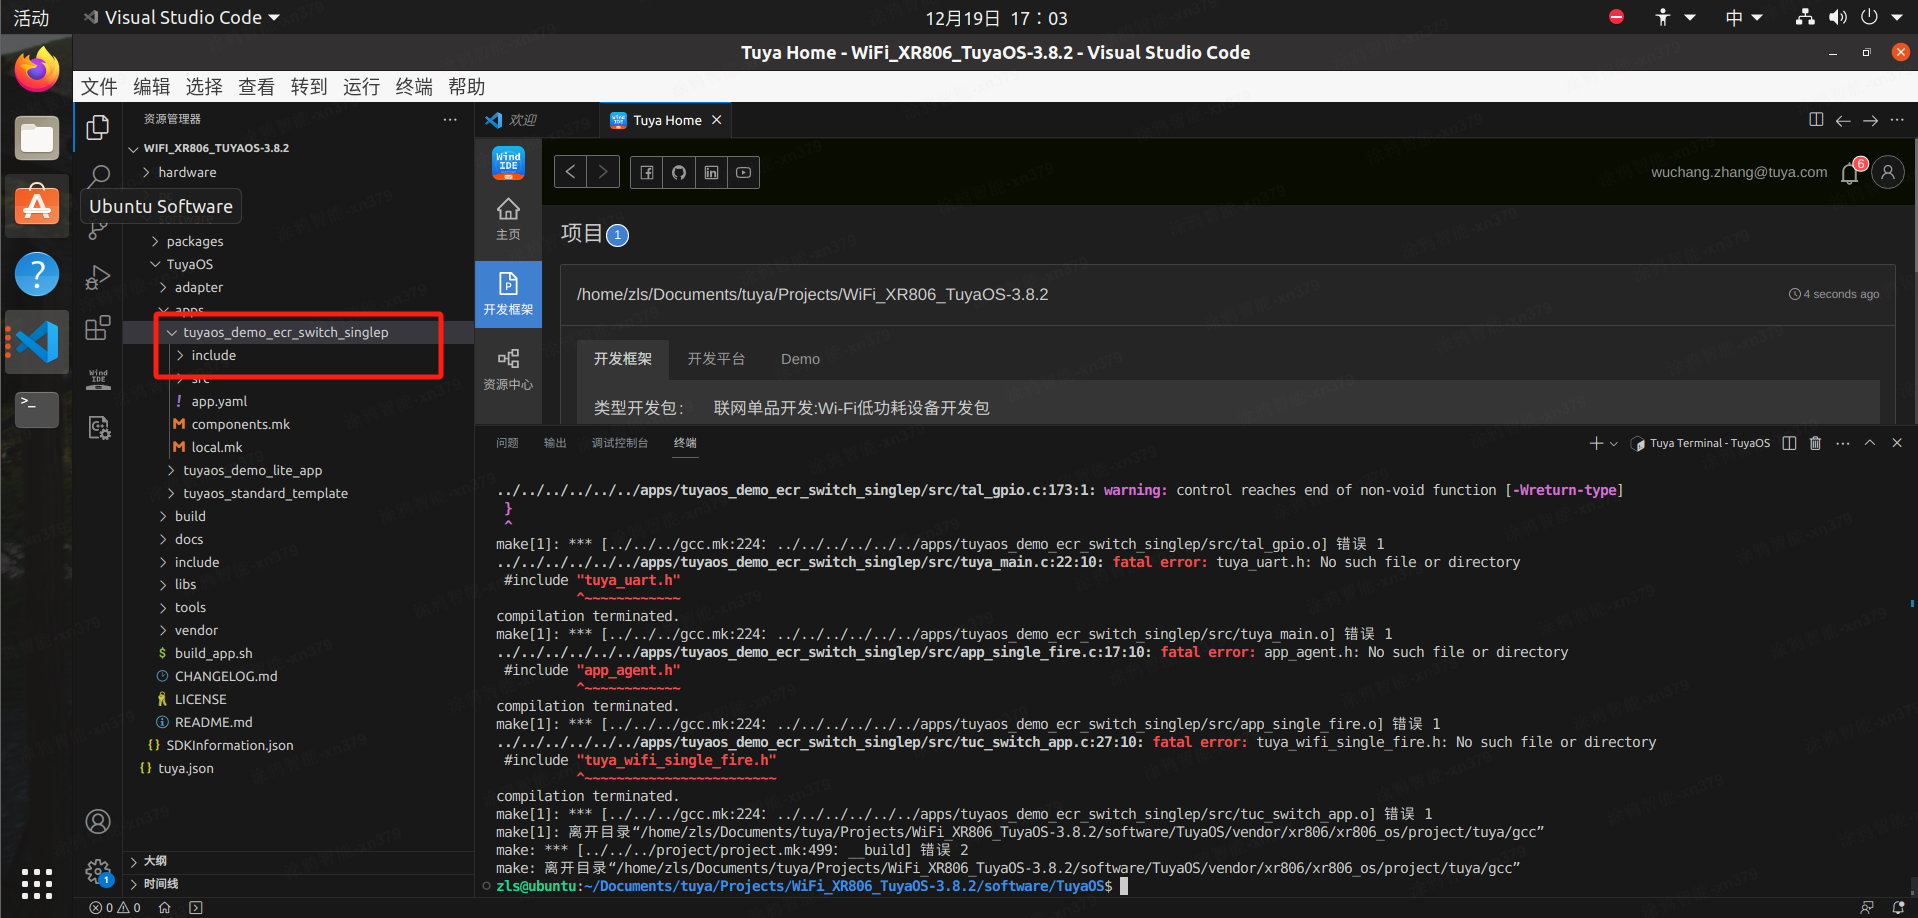Viewport: 1918px width, 918px height.
Task: Select the 开发框架 sidebar item
Action: (x=508, y=294)
